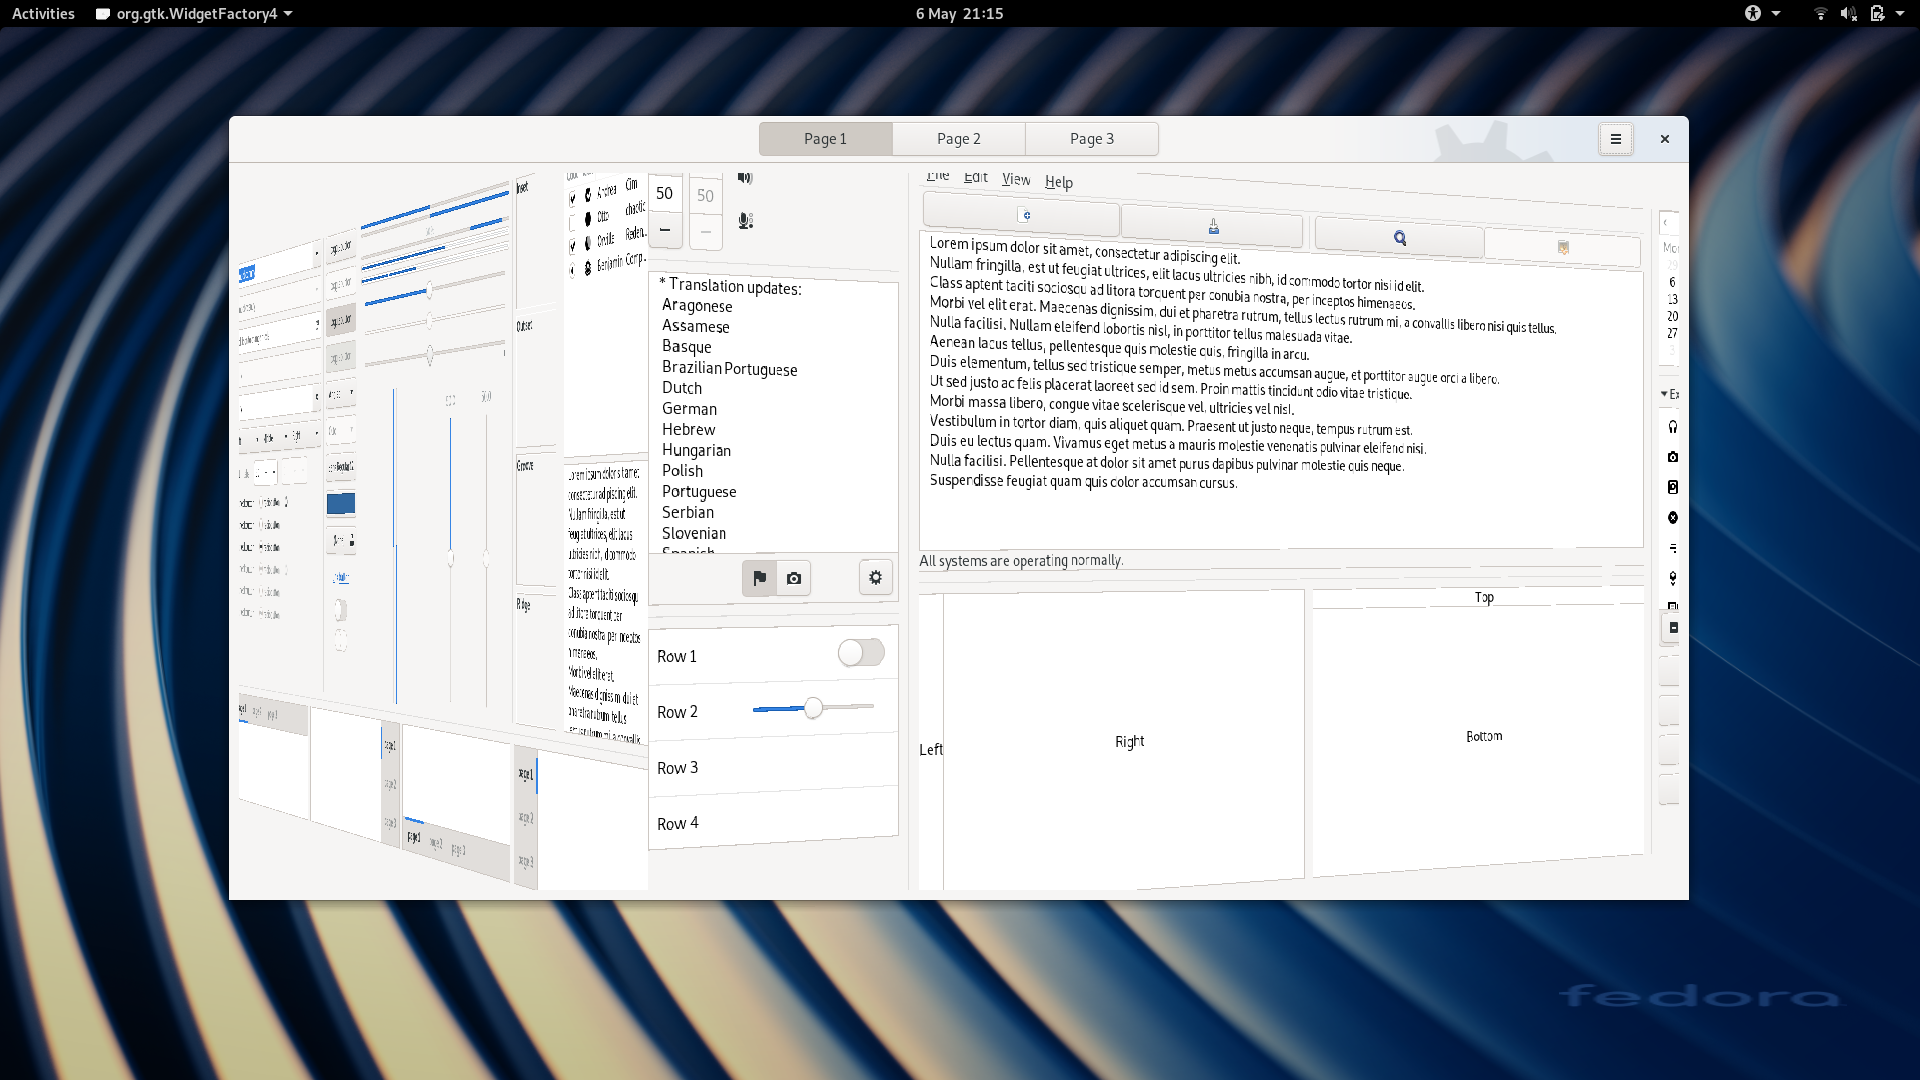Check the Otto row checkbox
This screenshot has width=1920, height=1080.
click(x=572, y=222)
